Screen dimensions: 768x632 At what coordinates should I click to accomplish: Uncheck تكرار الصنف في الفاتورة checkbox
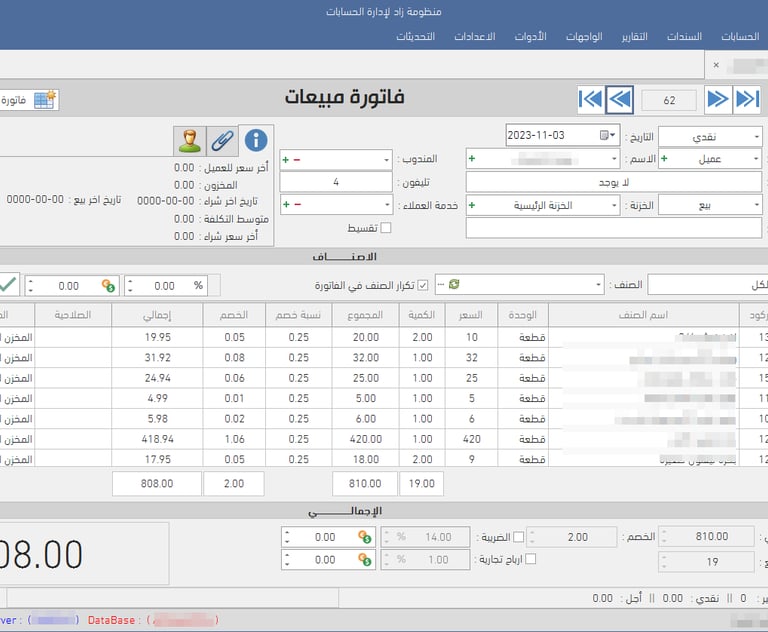[x=423, y=285]
